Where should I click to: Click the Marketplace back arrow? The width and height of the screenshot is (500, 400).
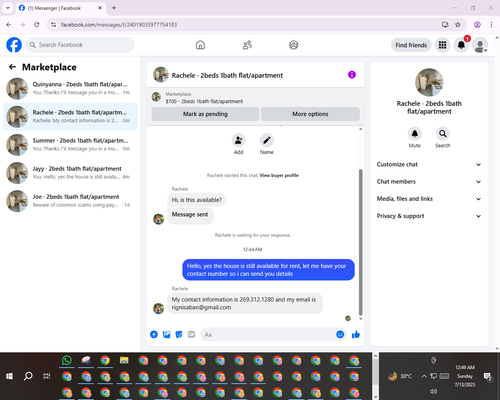12,67
